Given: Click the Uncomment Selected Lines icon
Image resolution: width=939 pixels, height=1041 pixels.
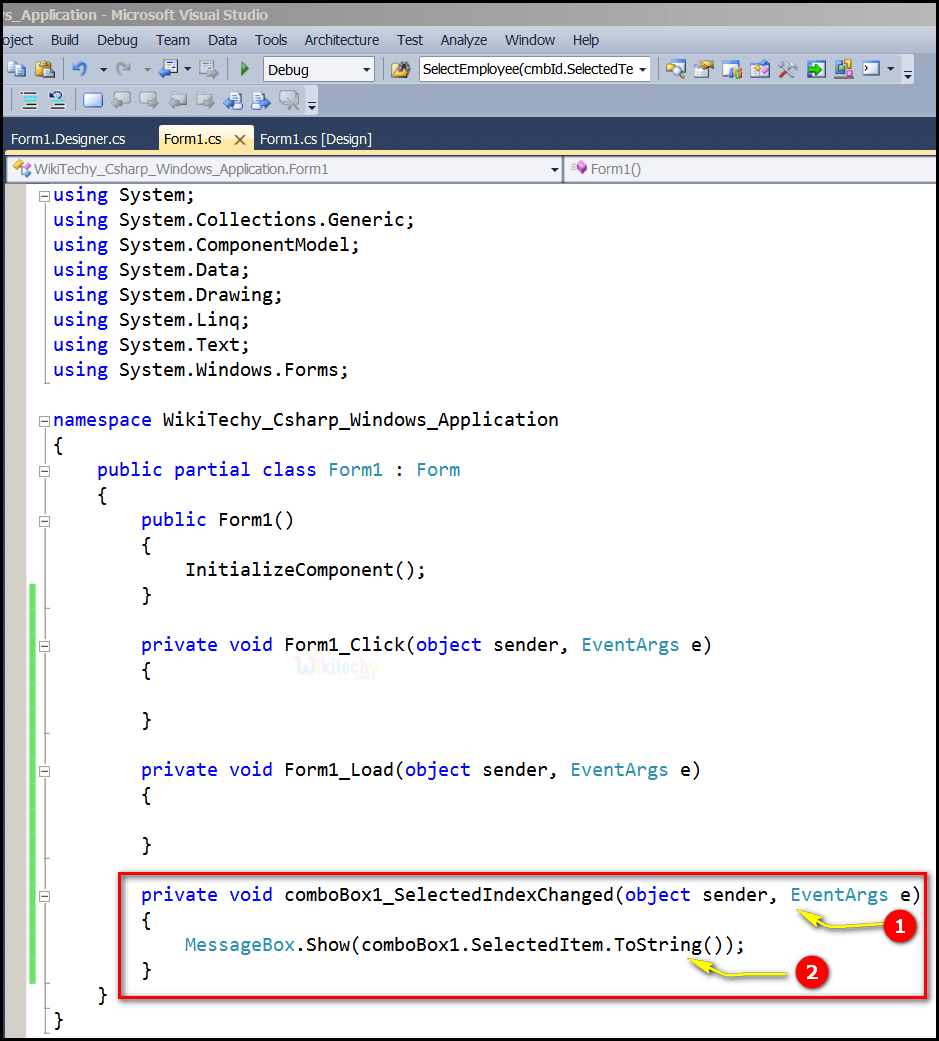Looking at the screenshot, I should point(56,100).
